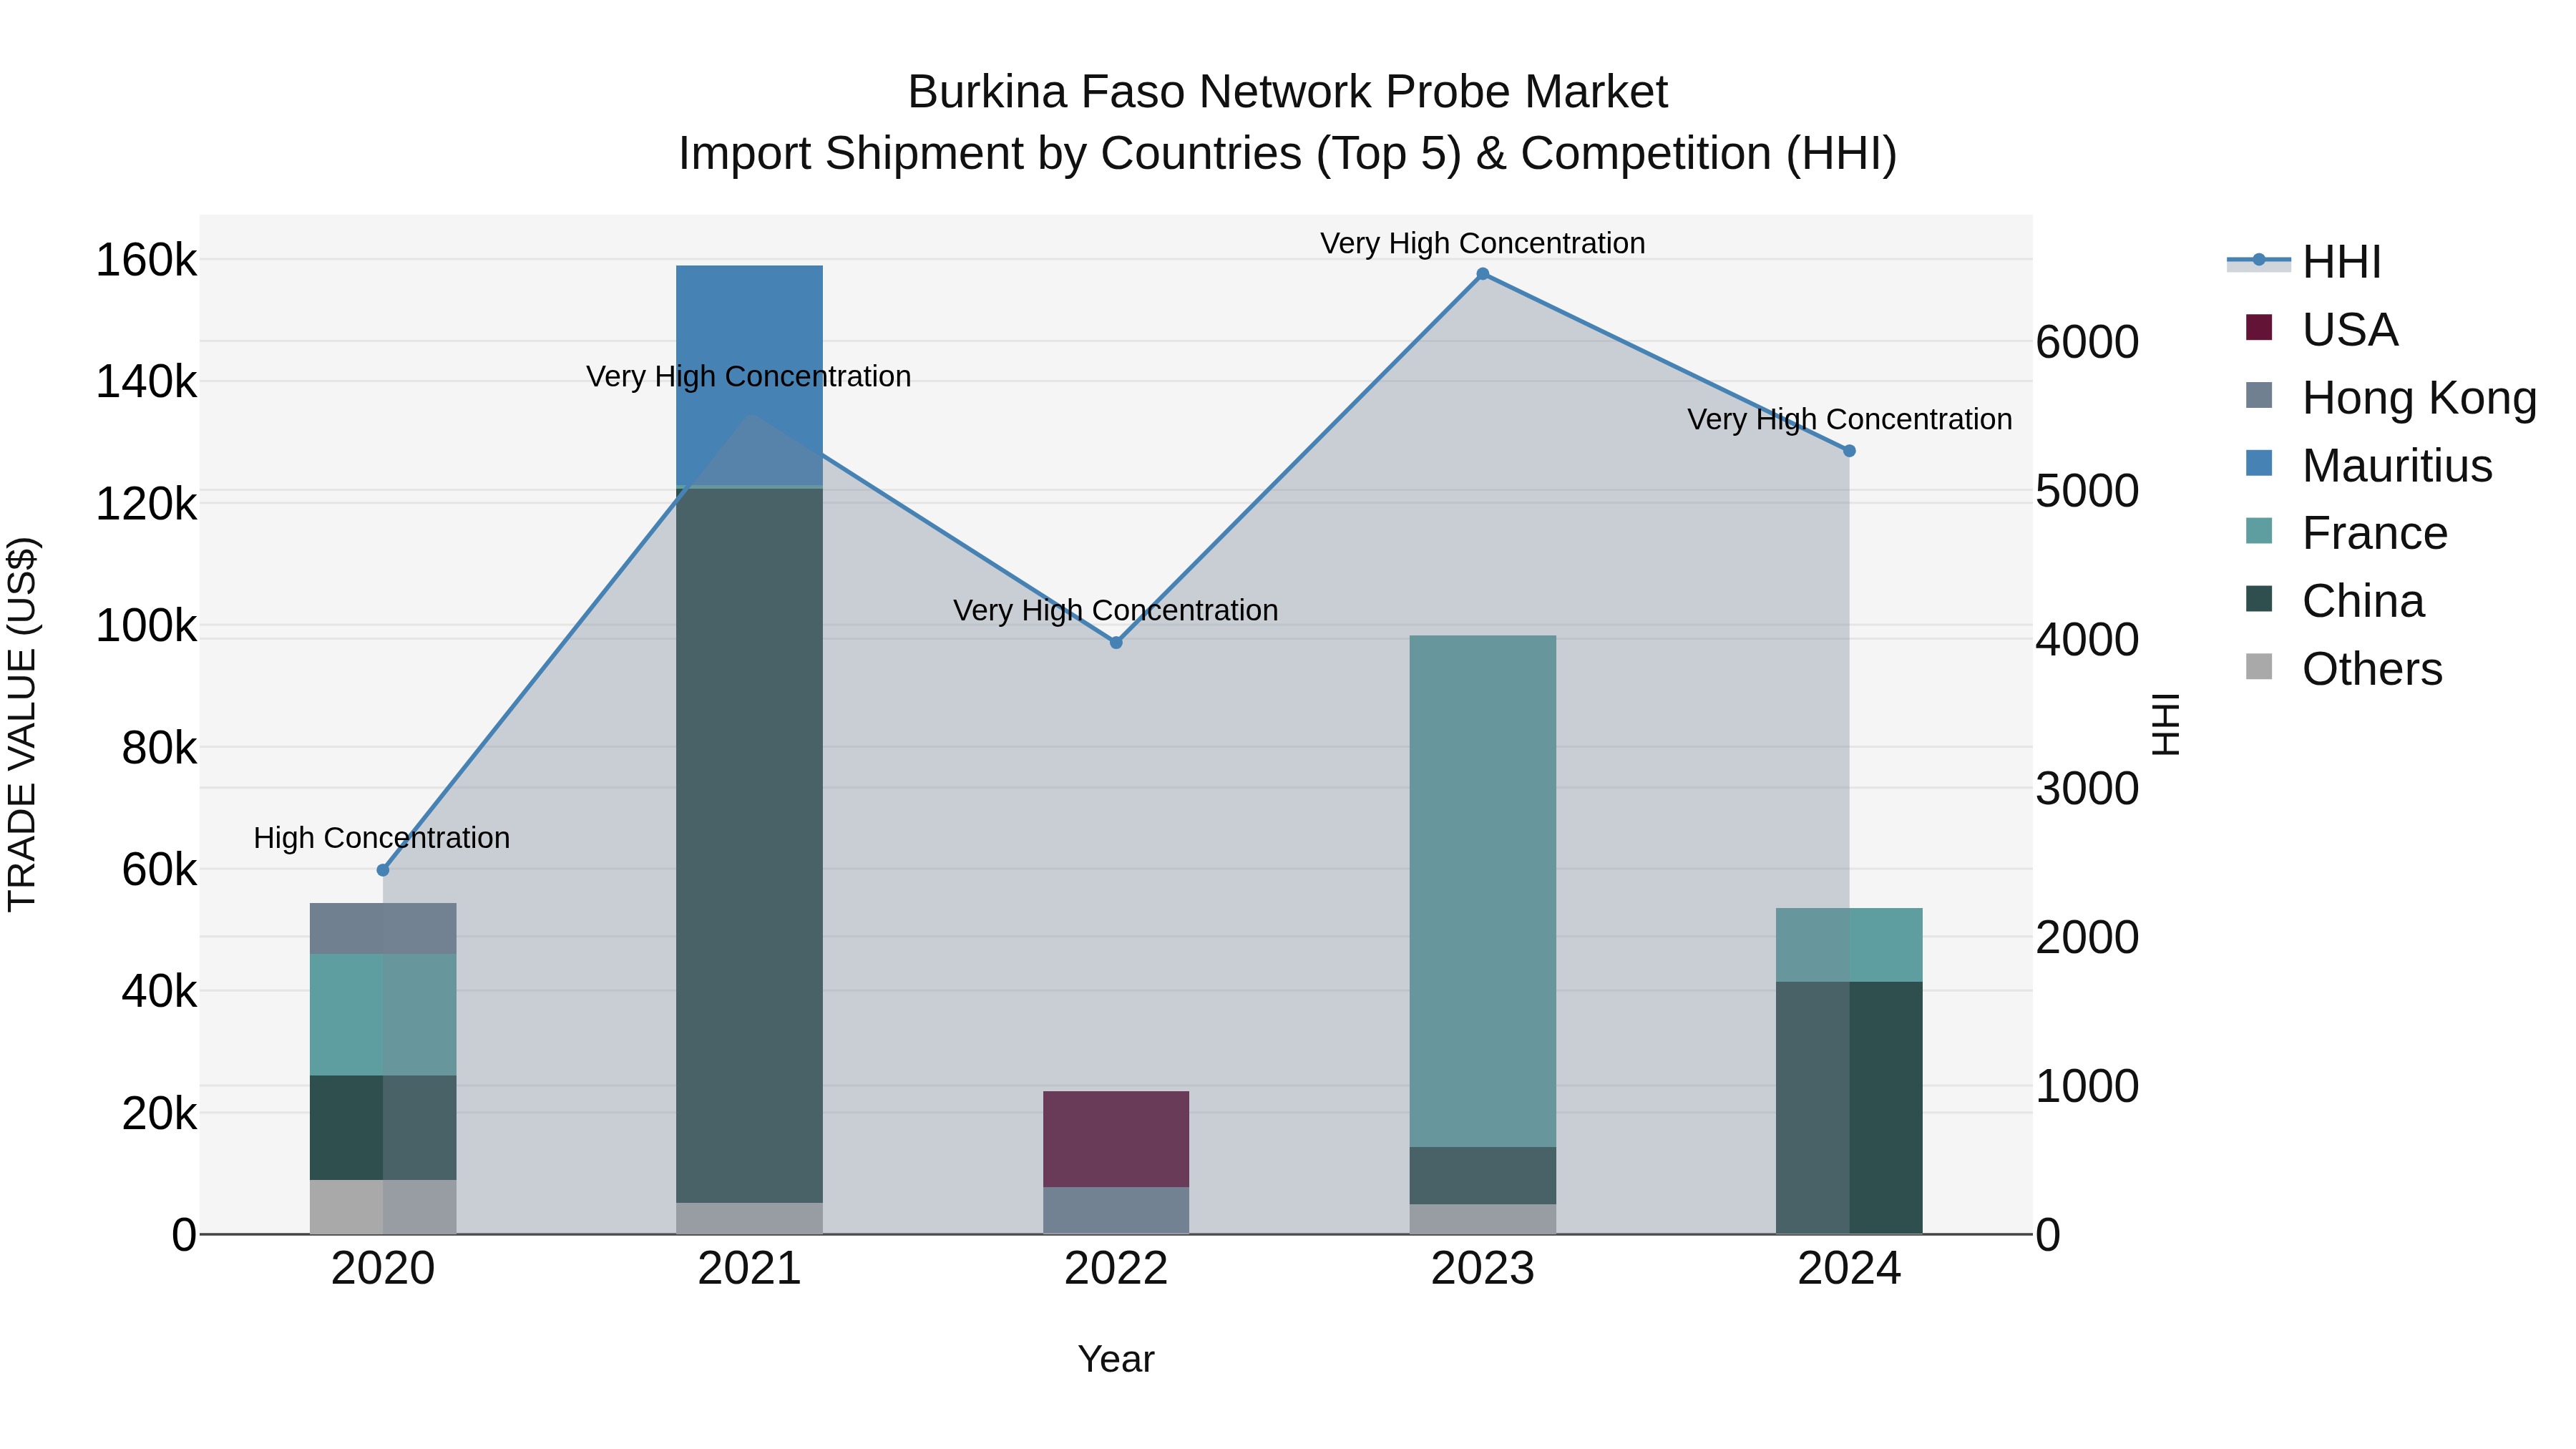Click the China bar segment in 2021
Image resolution: width=2576 pixels, height=1449 pixels.
click(749, 846)
